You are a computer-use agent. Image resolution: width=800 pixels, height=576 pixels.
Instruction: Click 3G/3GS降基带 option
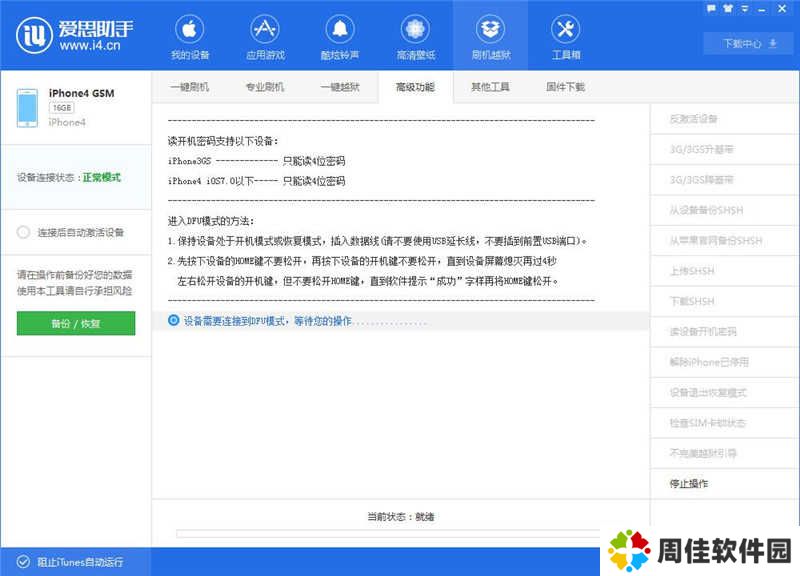click(x=724, y=180)
